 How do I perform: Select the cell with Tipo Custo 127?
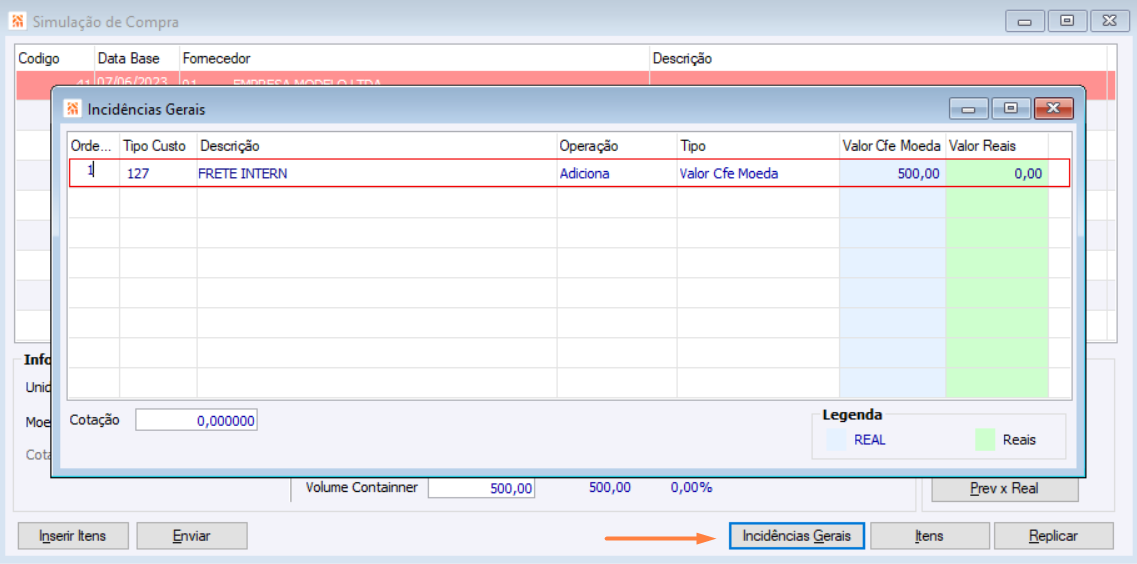coord(158,173)
